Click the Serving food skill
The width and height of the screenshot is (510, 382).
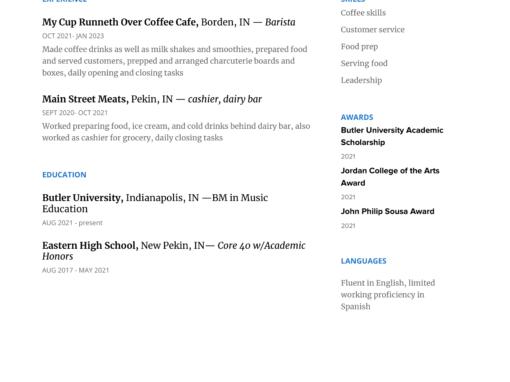[364, 63]
